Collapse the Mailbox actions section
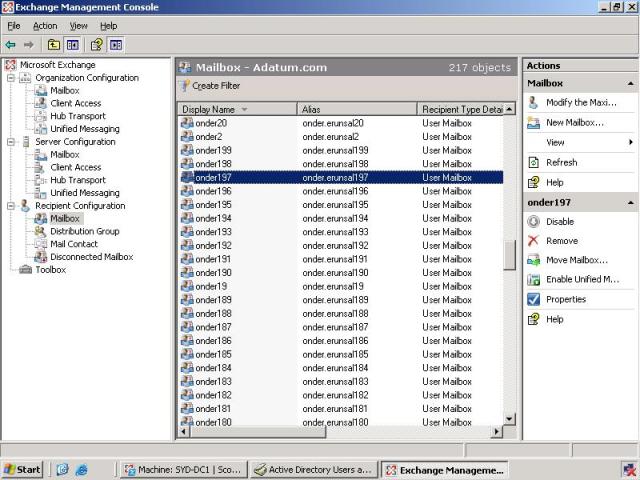640x480 pixels. [631, 83]
